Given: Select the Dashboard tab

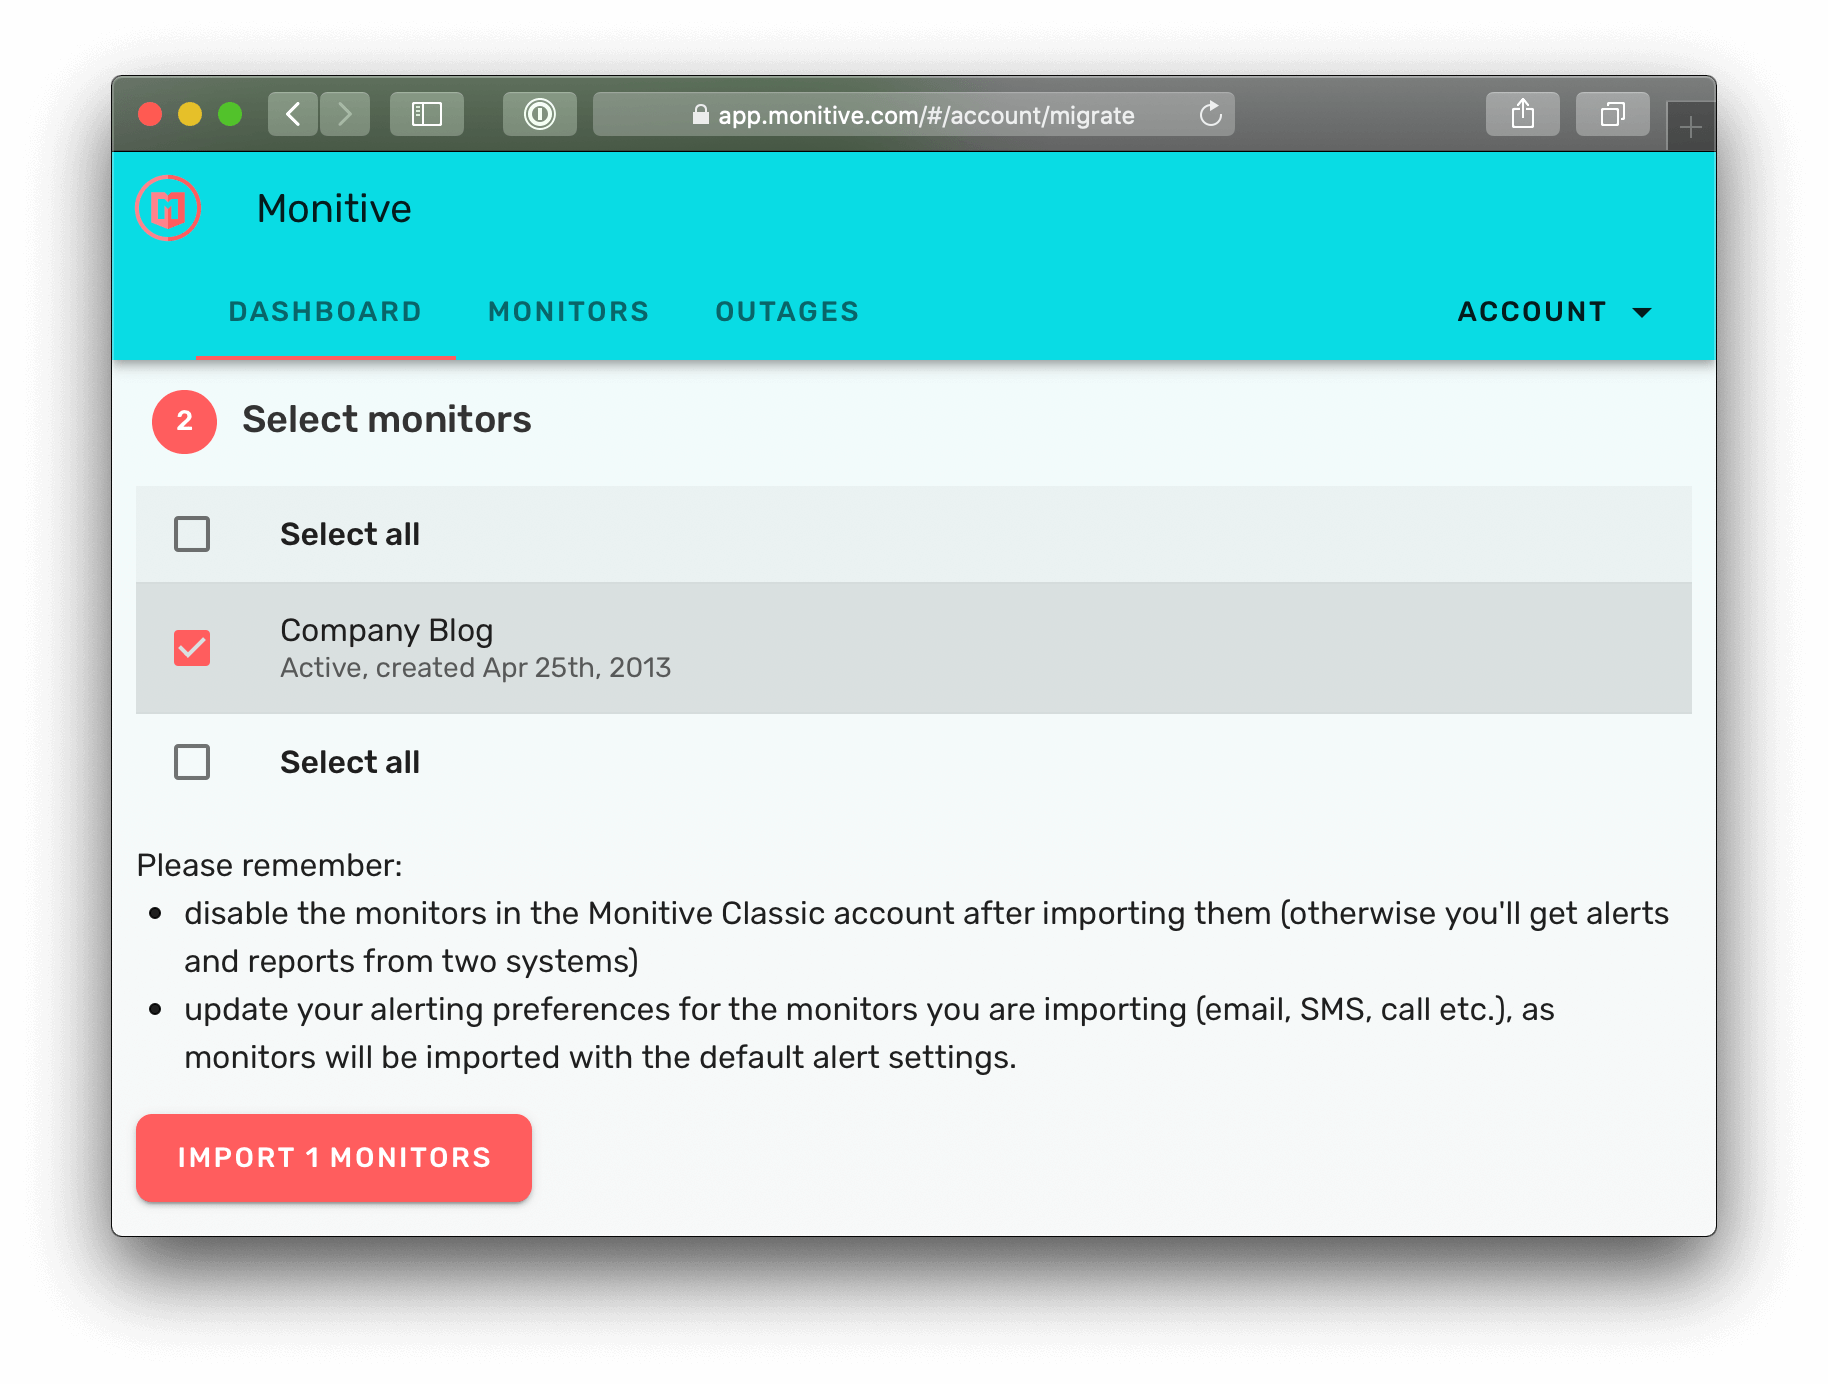Looking at the screenshot, I should (x=325, y=311).
